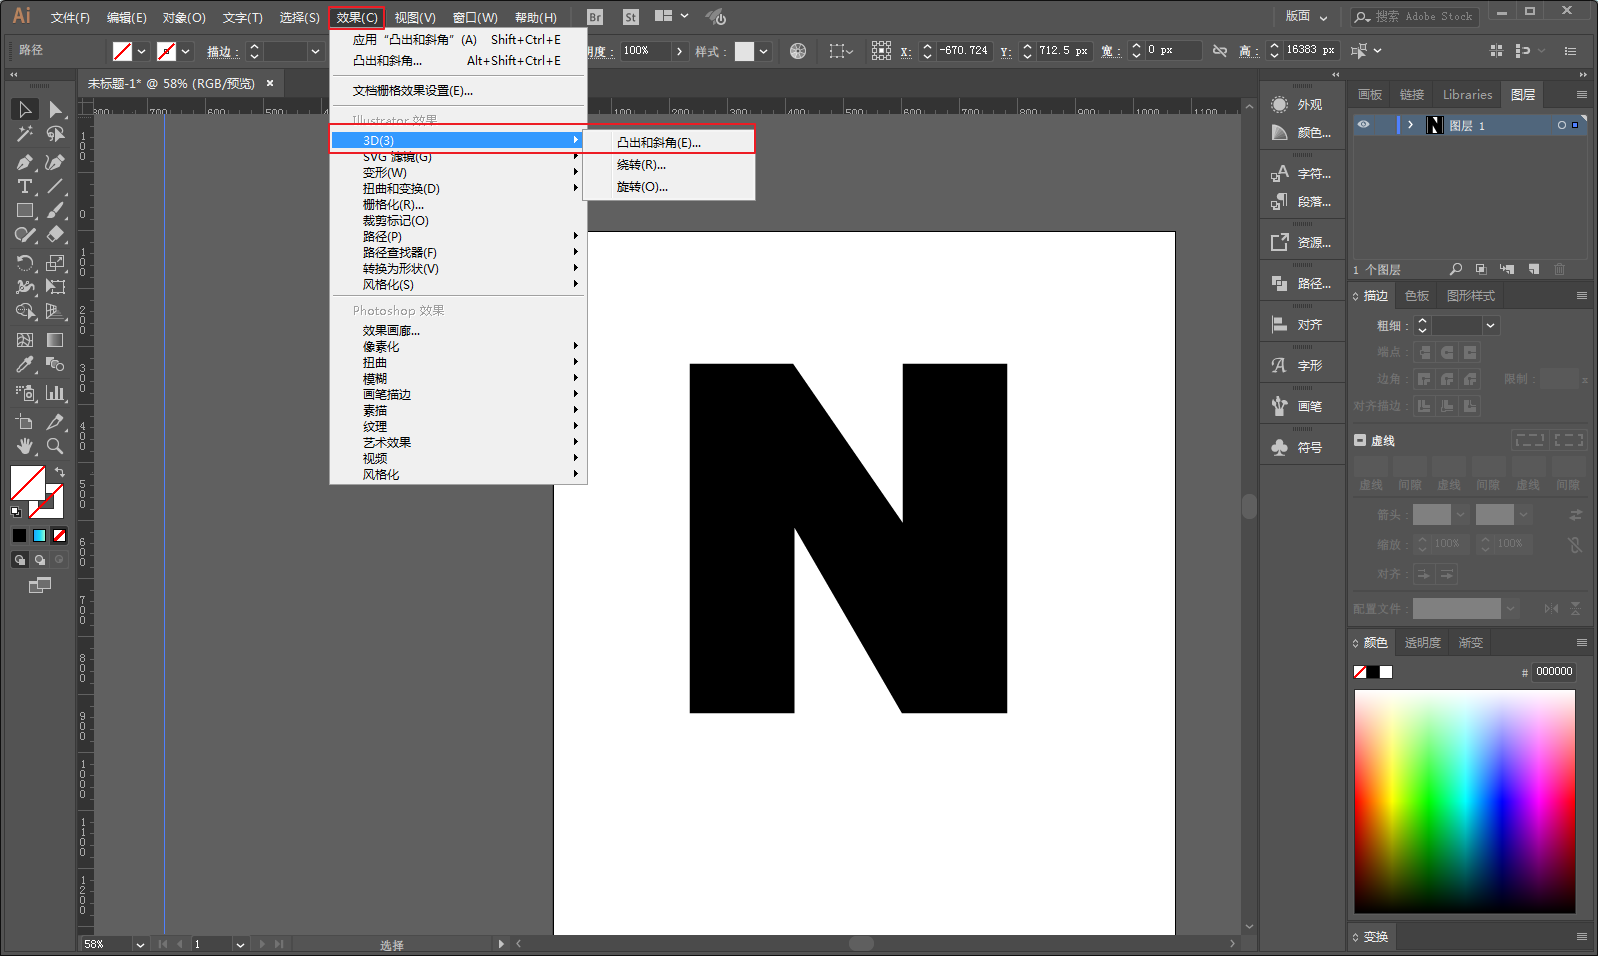
Task: Click the target circle of 图层 1
Action: (1562, 125)
